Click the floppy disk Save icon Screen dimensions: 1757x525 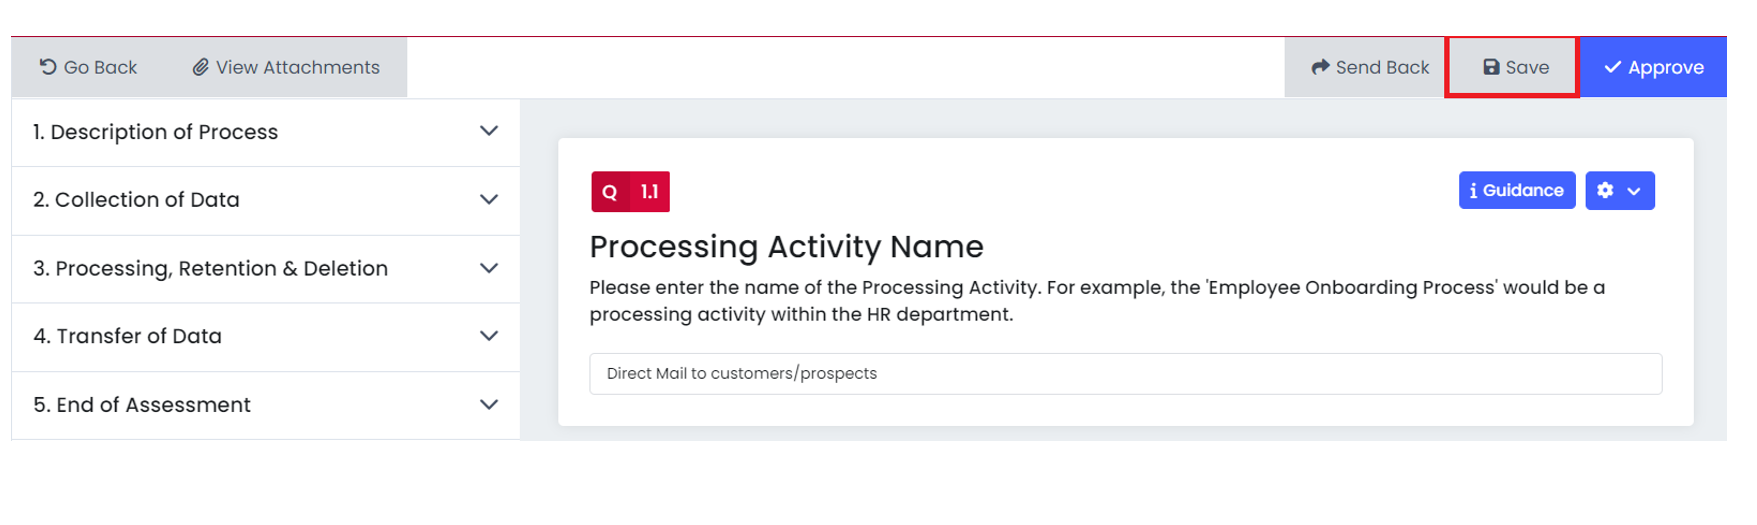pos(1491,67)
